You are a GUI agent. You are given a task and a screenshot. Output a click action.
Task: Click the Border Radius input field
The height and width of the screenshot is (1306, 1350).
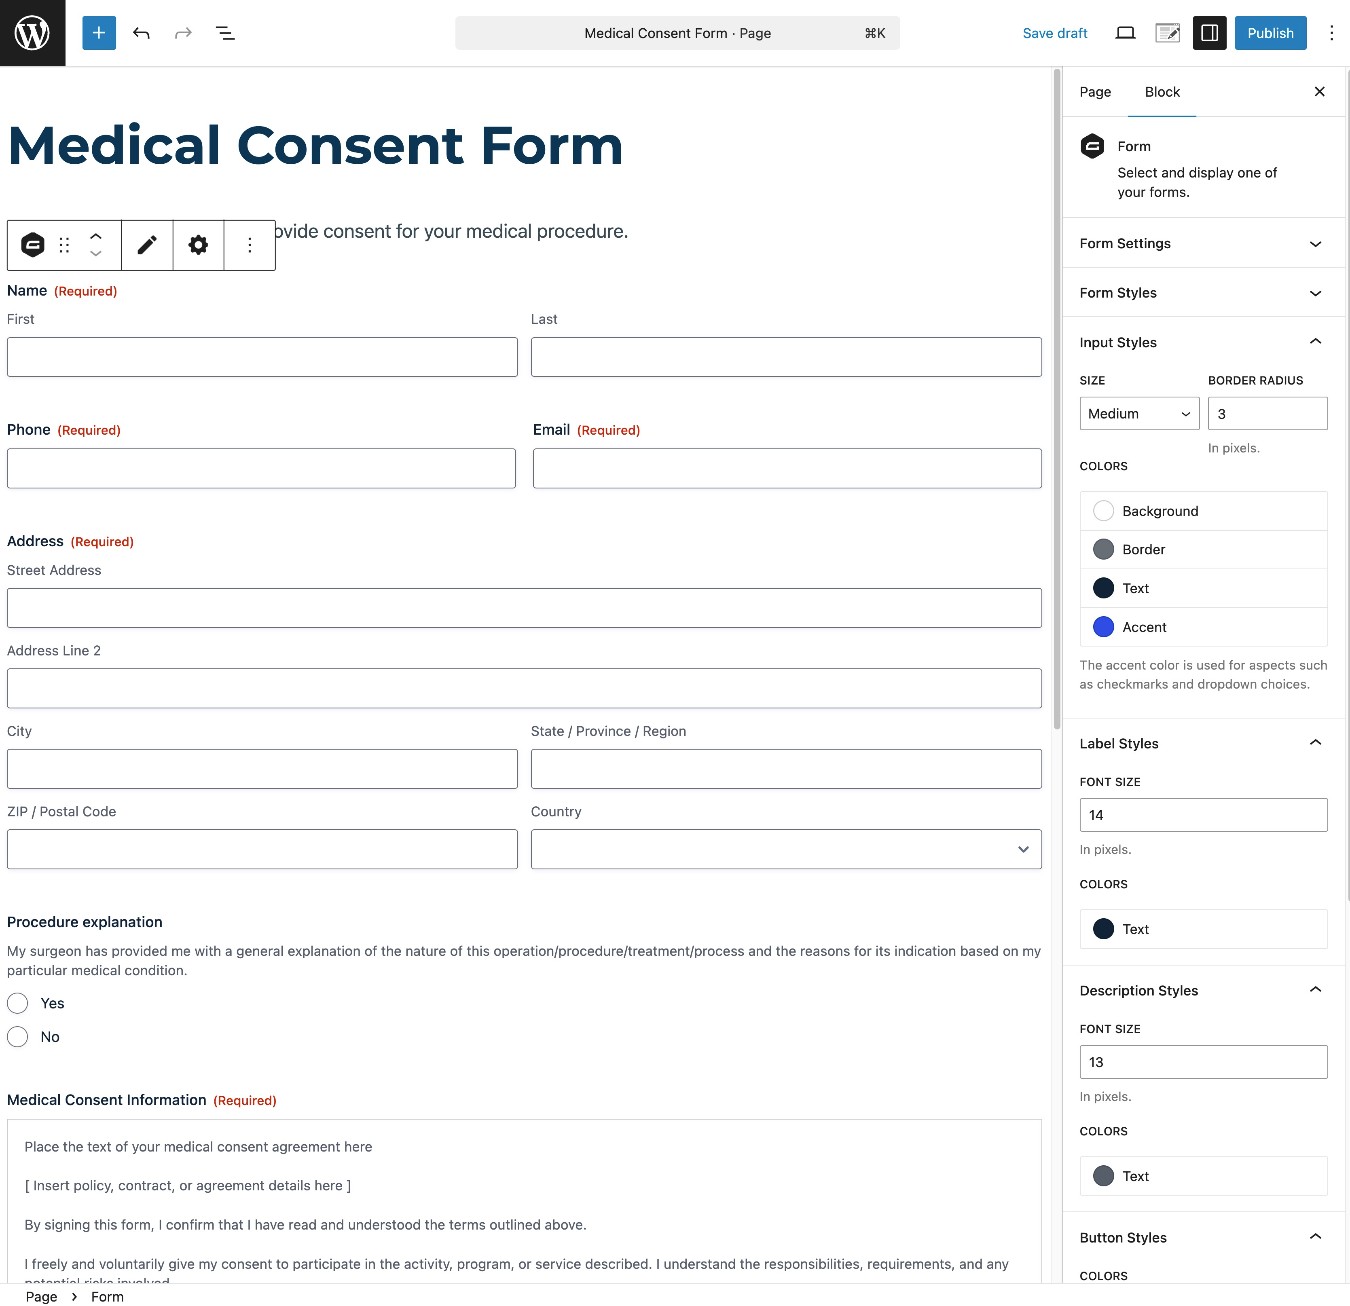click(x=1267, y=413)
